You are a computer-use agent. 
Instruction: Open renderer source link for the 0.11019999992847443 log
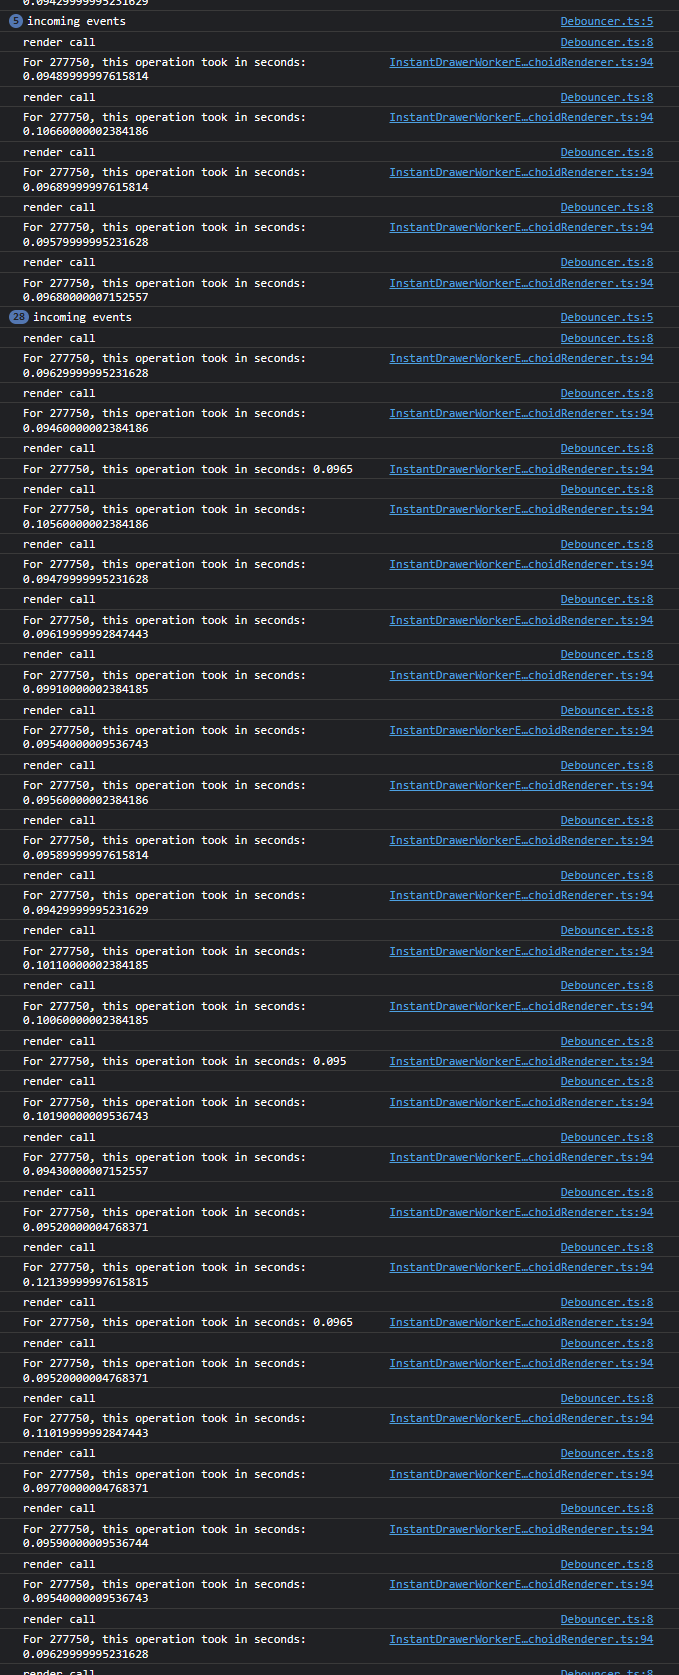tap(521, 1418)
